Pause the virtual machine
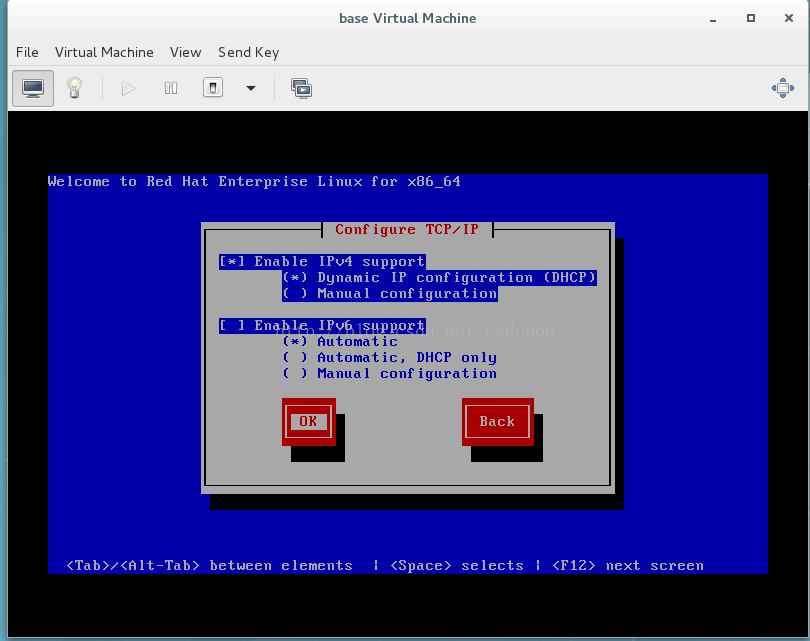 pyautogui.click(x=170, y=88)
